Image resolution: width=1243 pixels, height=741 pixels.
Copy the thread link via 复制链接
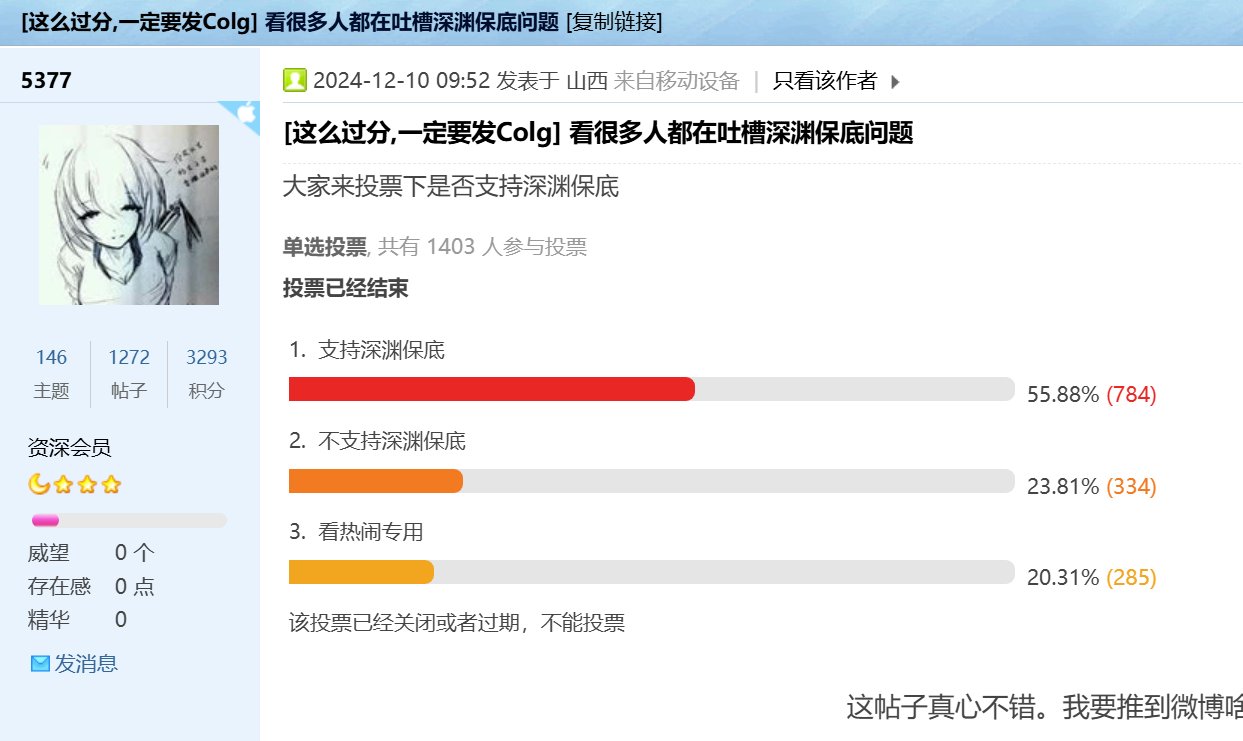[x=614, y=22]
